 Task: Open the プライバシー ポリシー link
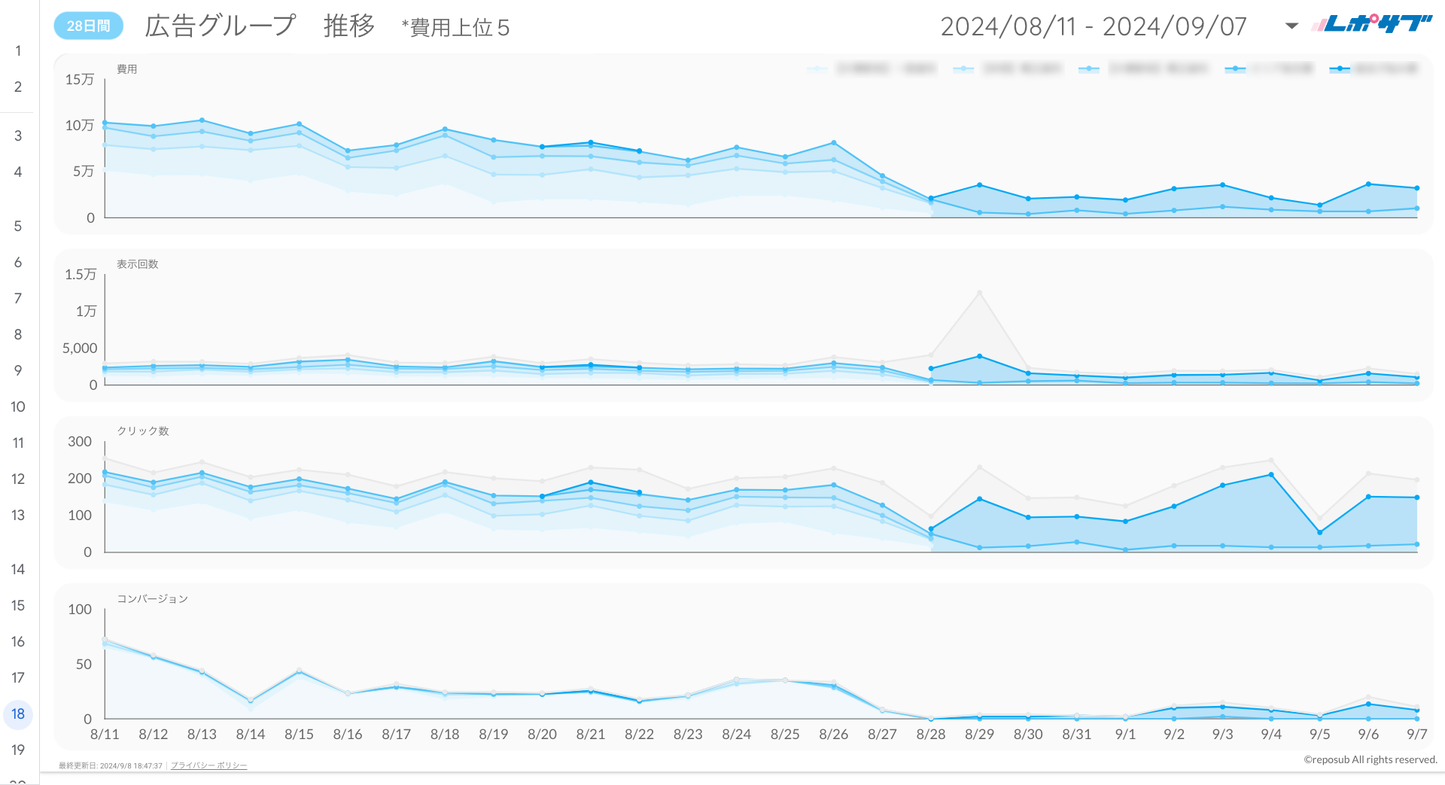tap(208, 765)
